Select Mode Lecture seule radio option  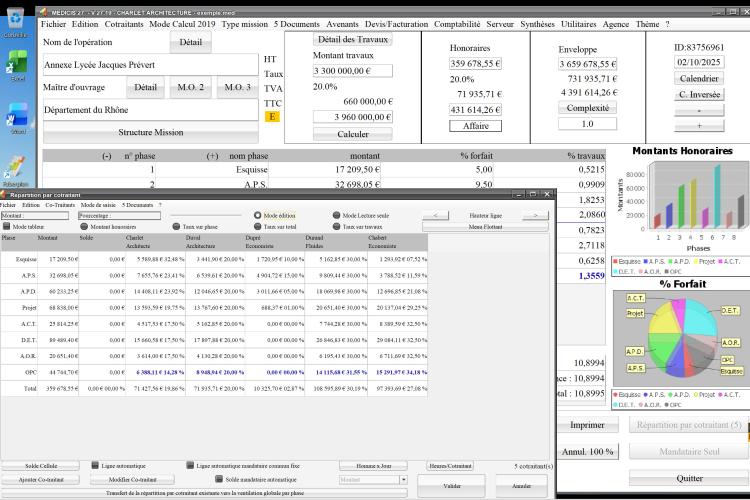[x=336, y=215]
